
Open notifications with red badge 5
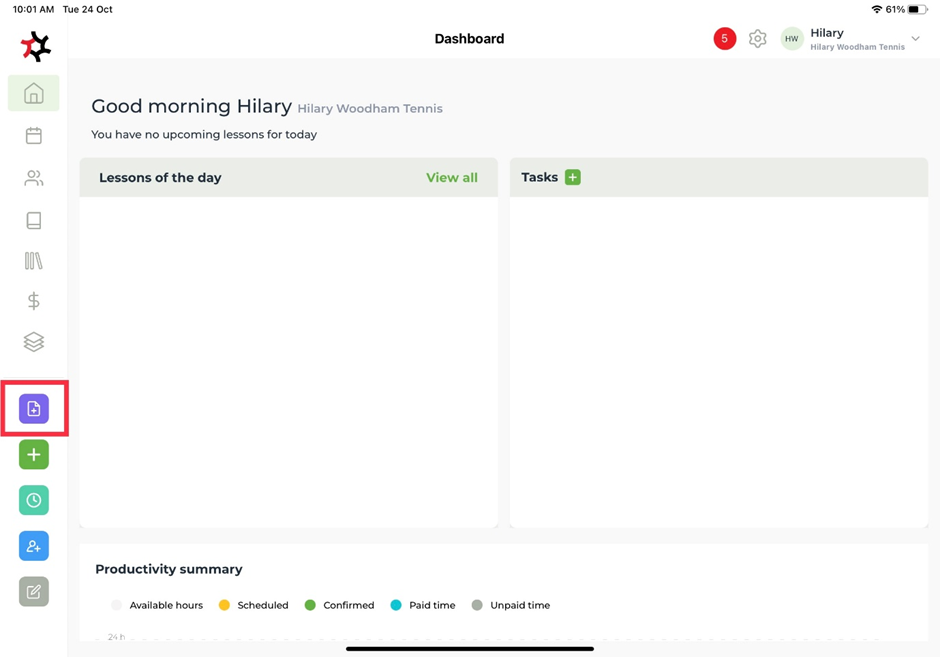pos(725,39)
